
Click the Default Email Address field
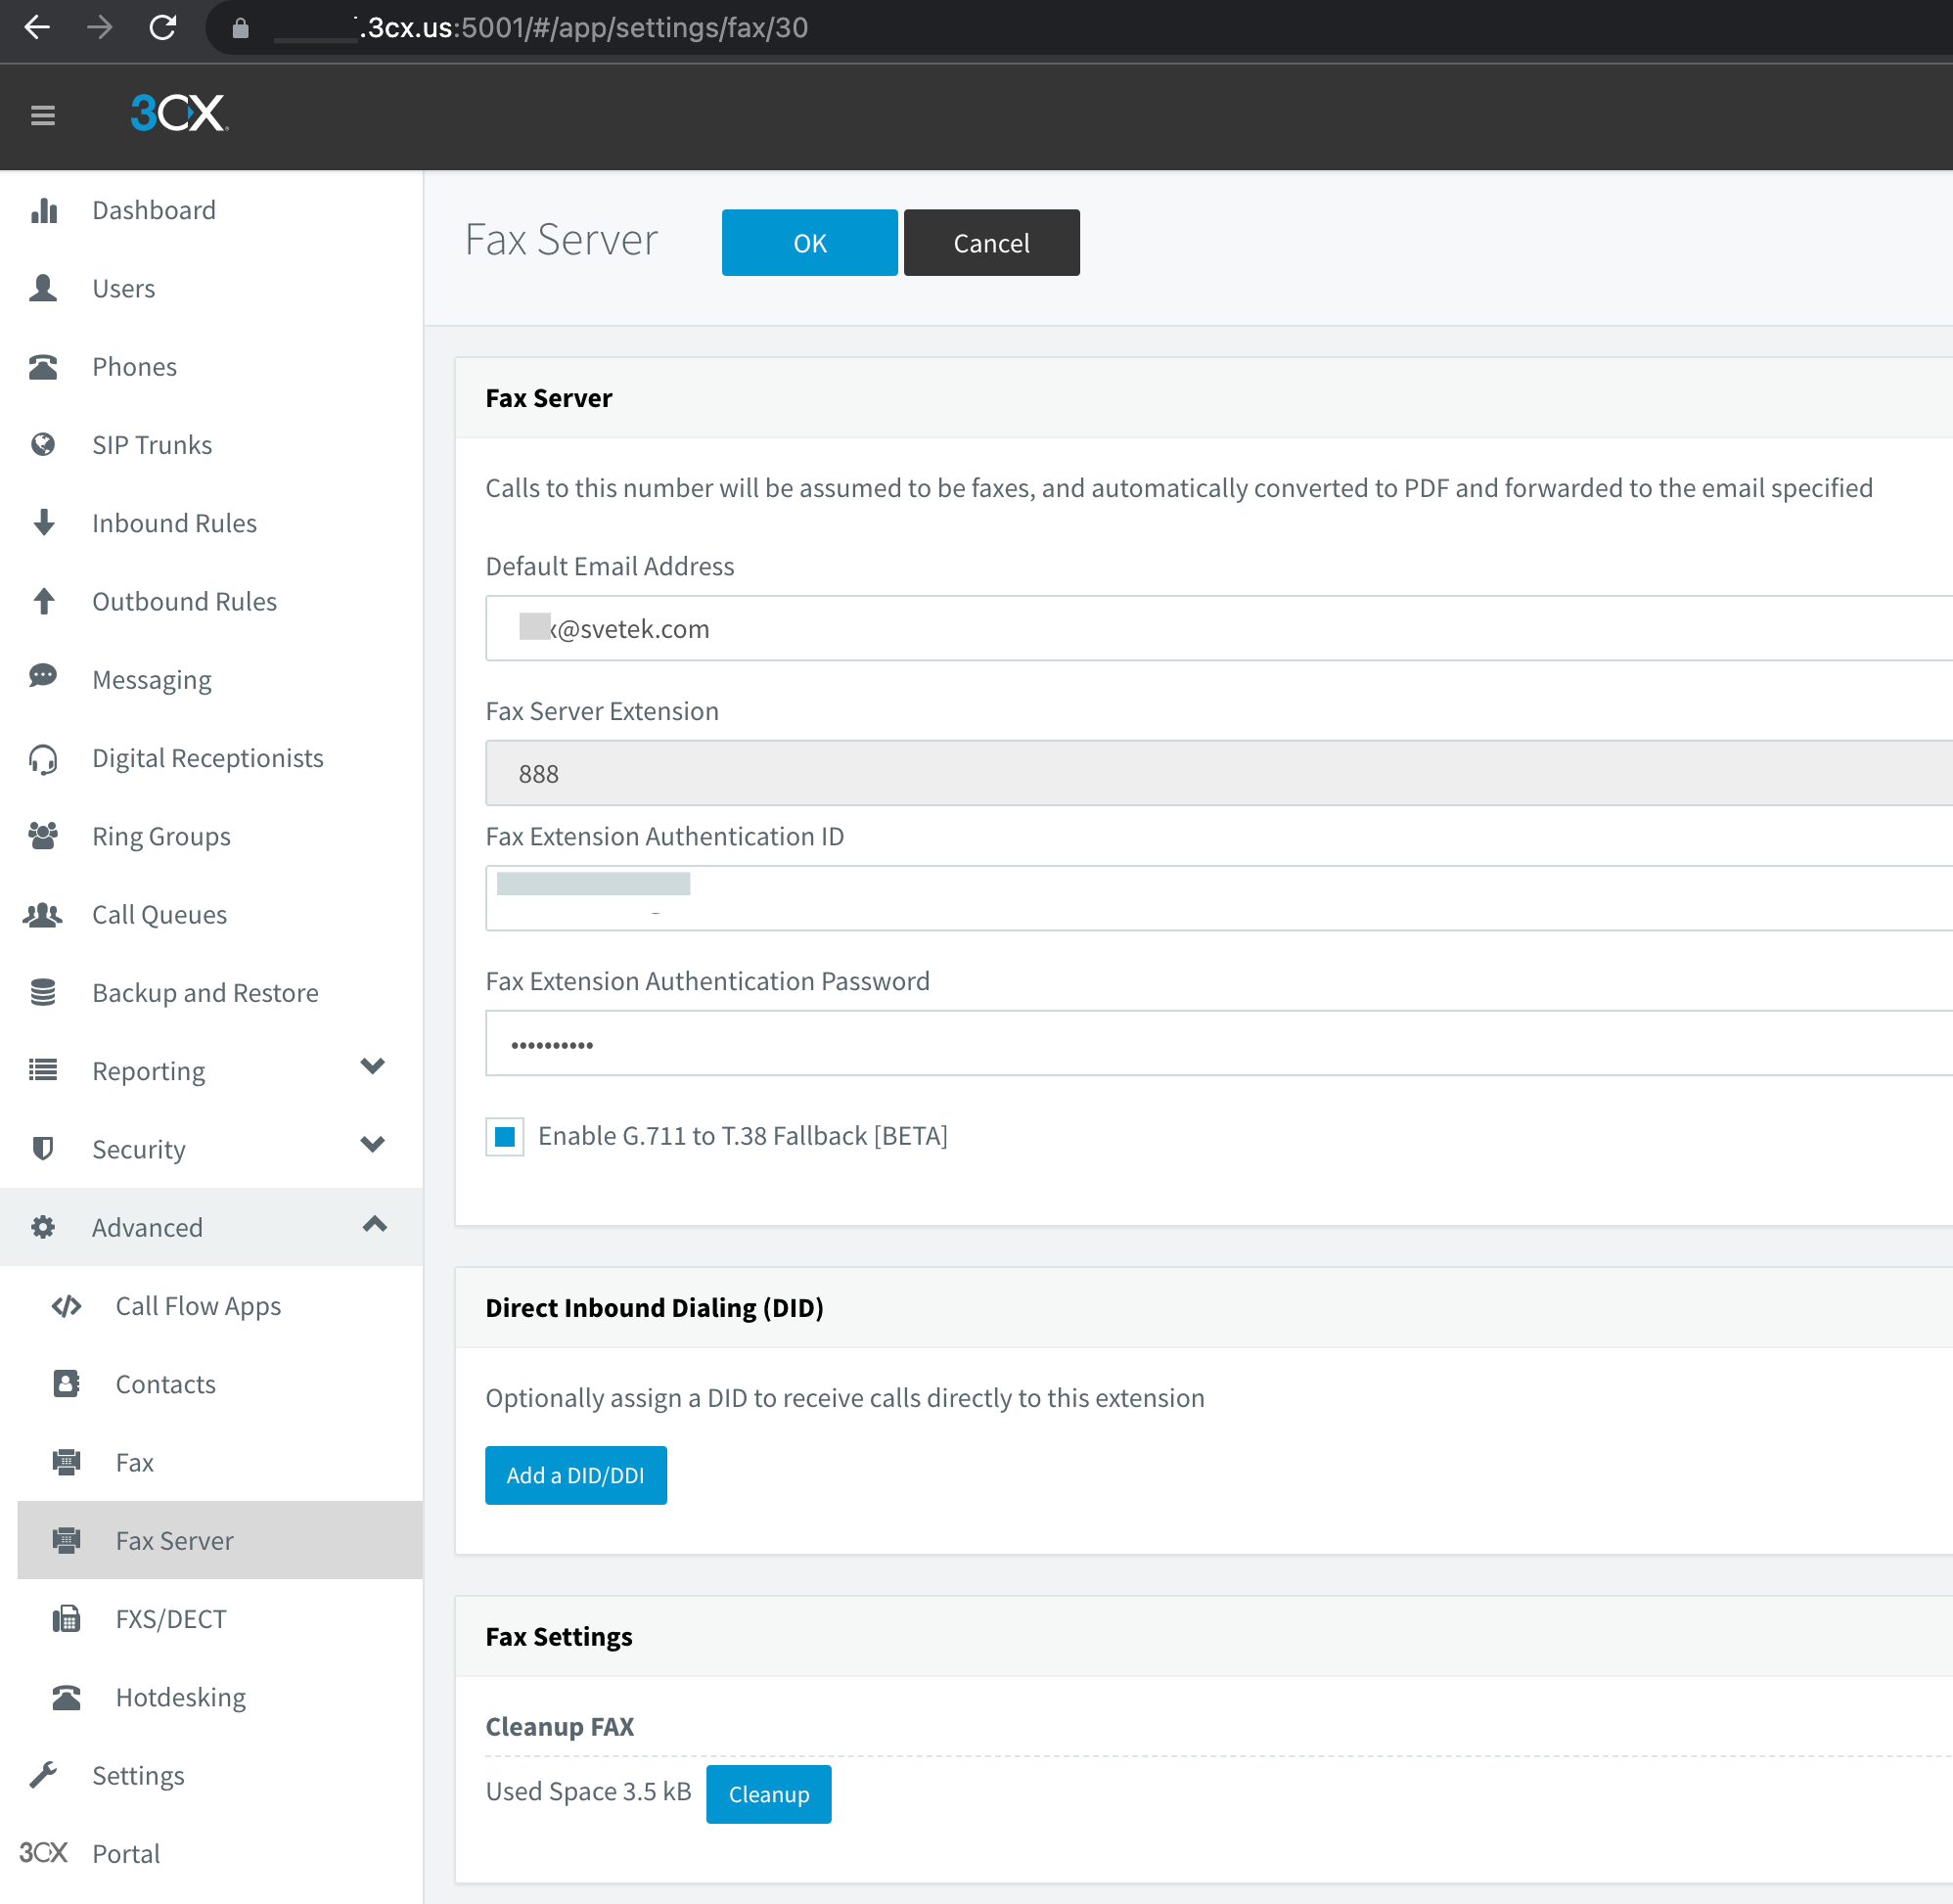coord(1219,628)
